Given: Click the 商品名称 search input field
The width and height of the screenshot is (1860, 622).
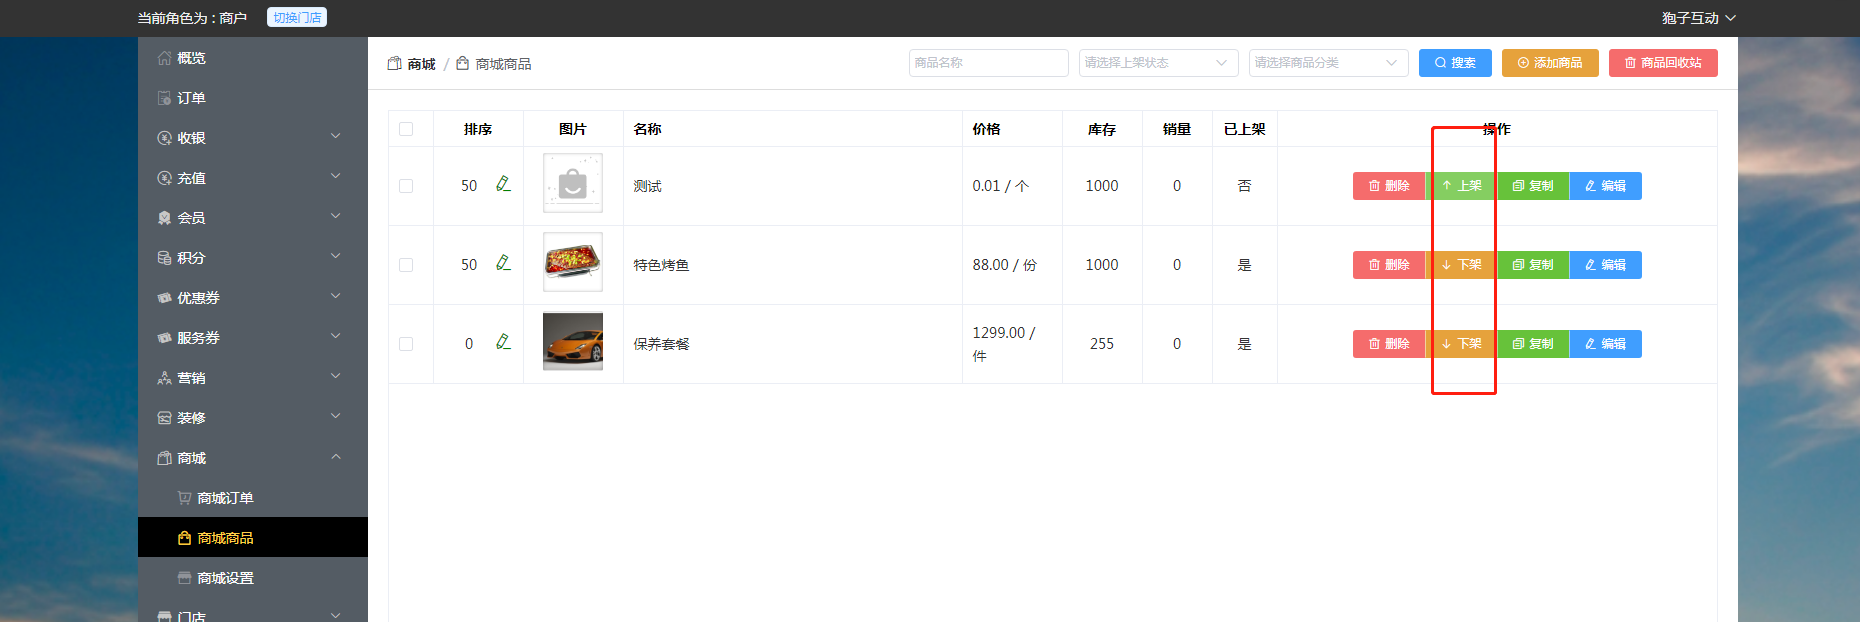Looking at the screenshot, I should point(988,63).
